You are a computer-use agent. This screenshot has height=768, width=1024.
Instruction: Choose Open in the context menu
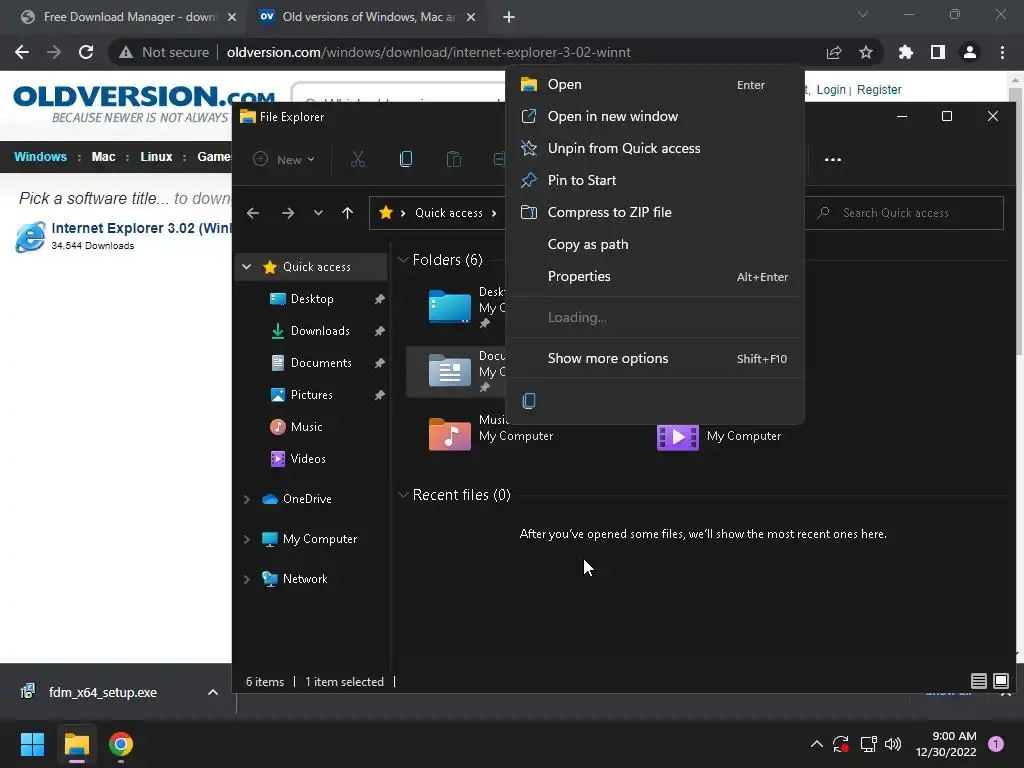[x=655, y=84]
